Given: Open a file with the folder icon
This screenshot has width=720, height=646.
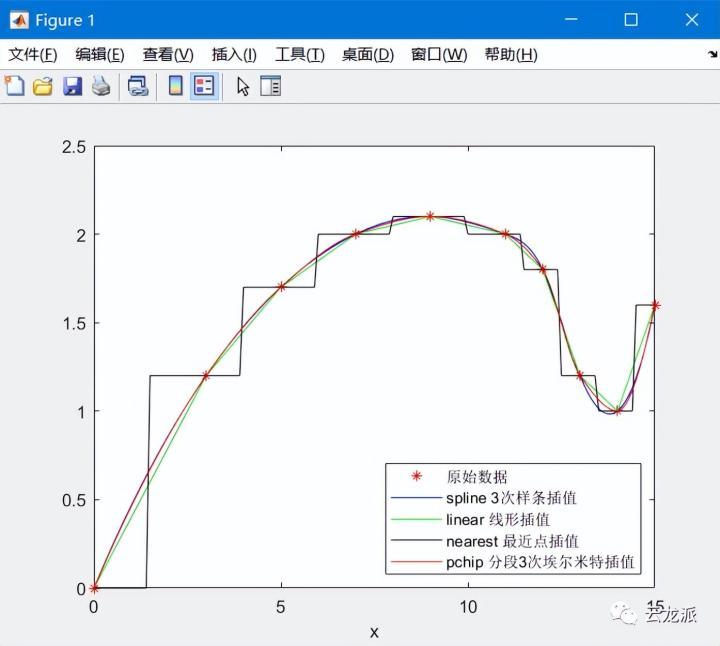Looking at the screenshot, I should pyautogui.click(x=43, y=86).
